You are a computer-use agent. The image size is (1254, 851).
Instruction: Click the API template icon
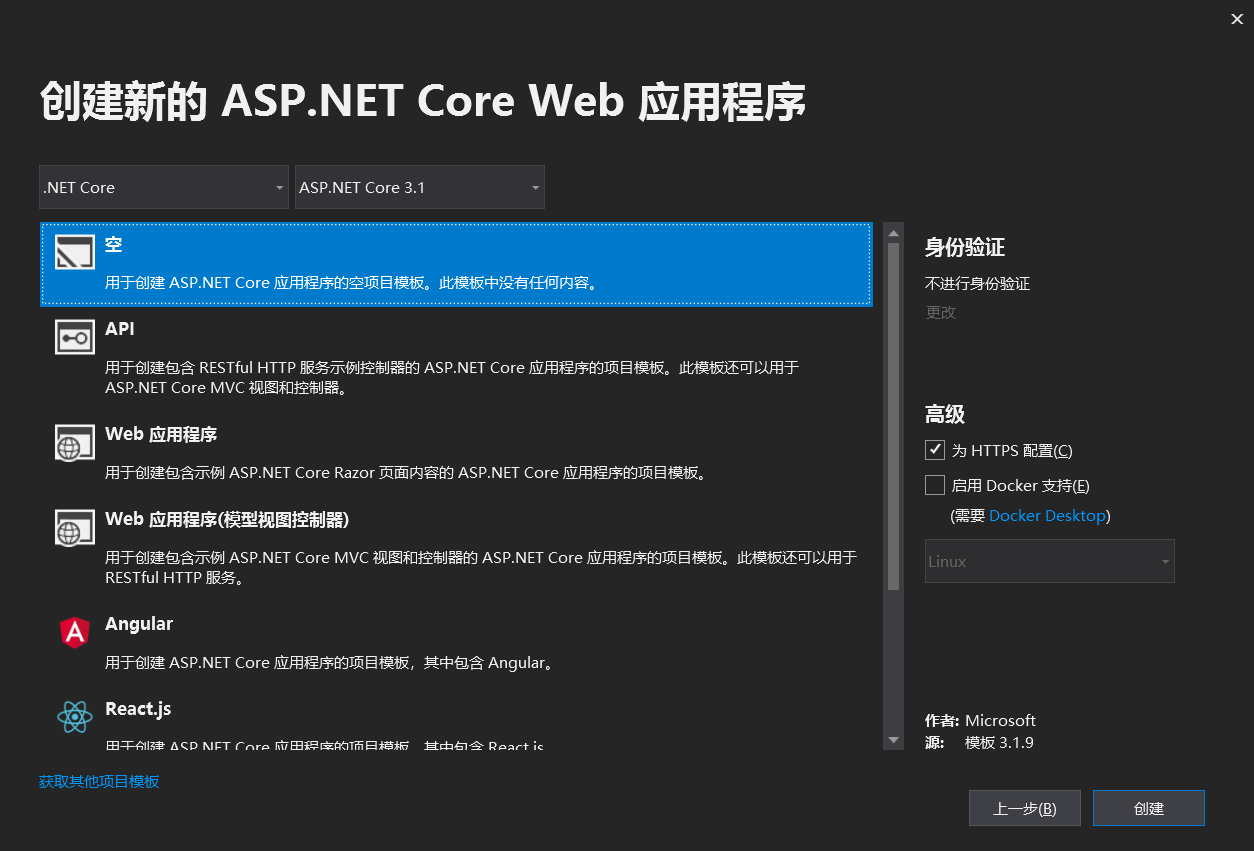[75, 338]
